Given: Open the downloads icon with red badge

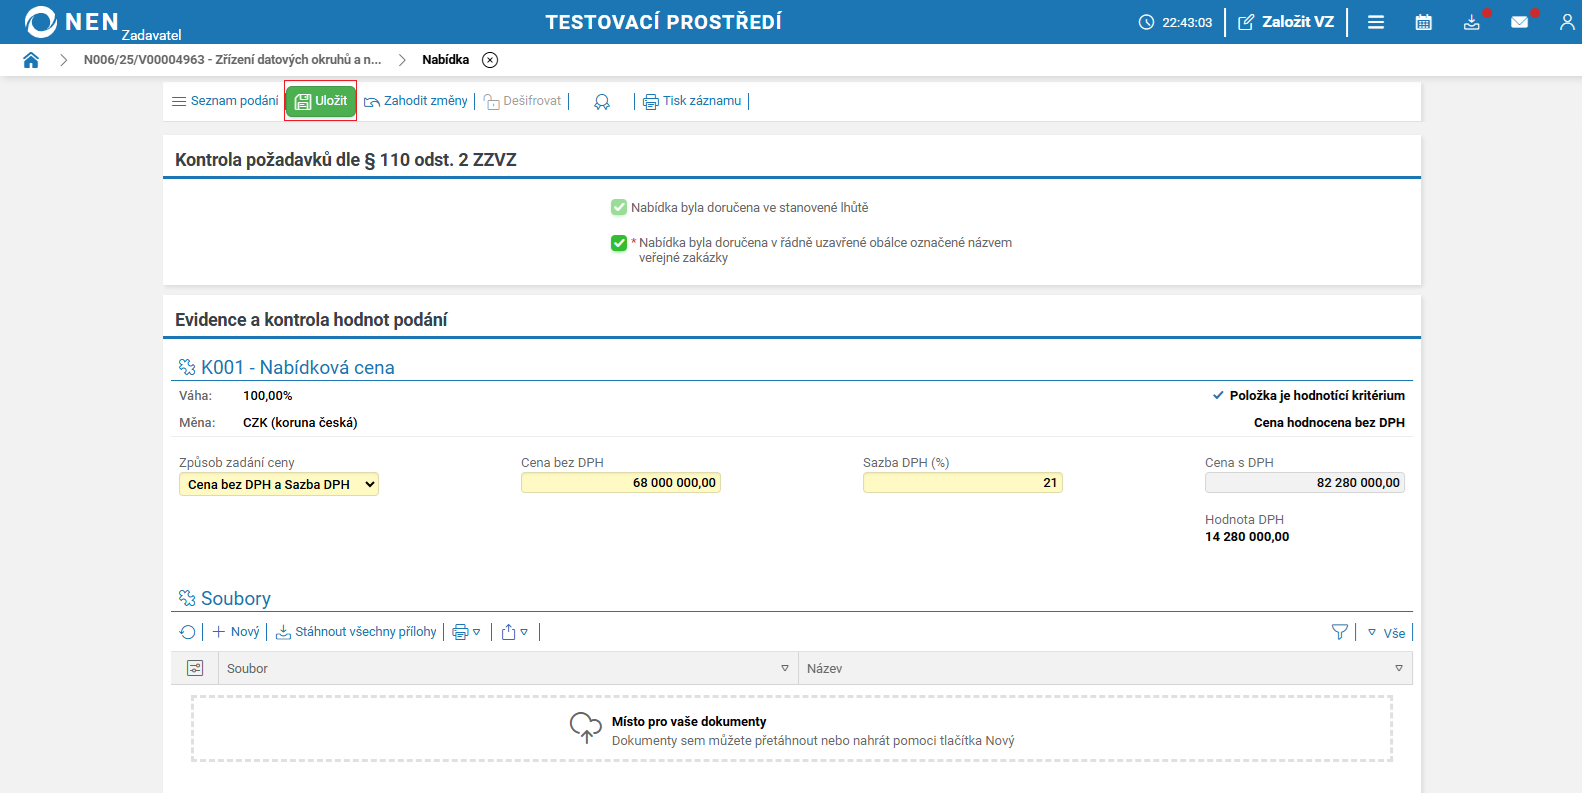Looking at the screenshot, I should pyautogui.click(x=1472, y=22).
